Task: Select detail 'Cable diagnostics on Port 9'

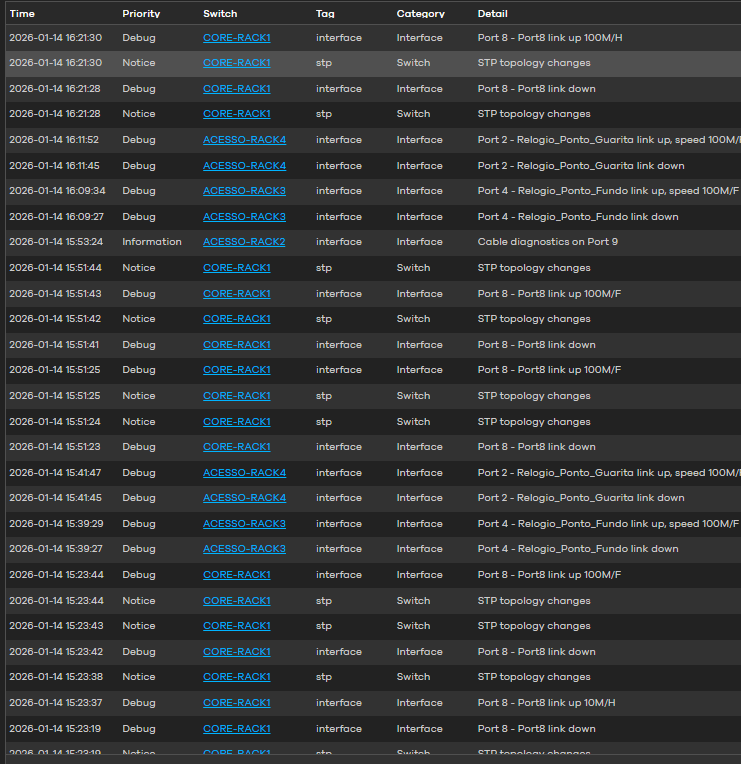Action: [x=548, y=242]
